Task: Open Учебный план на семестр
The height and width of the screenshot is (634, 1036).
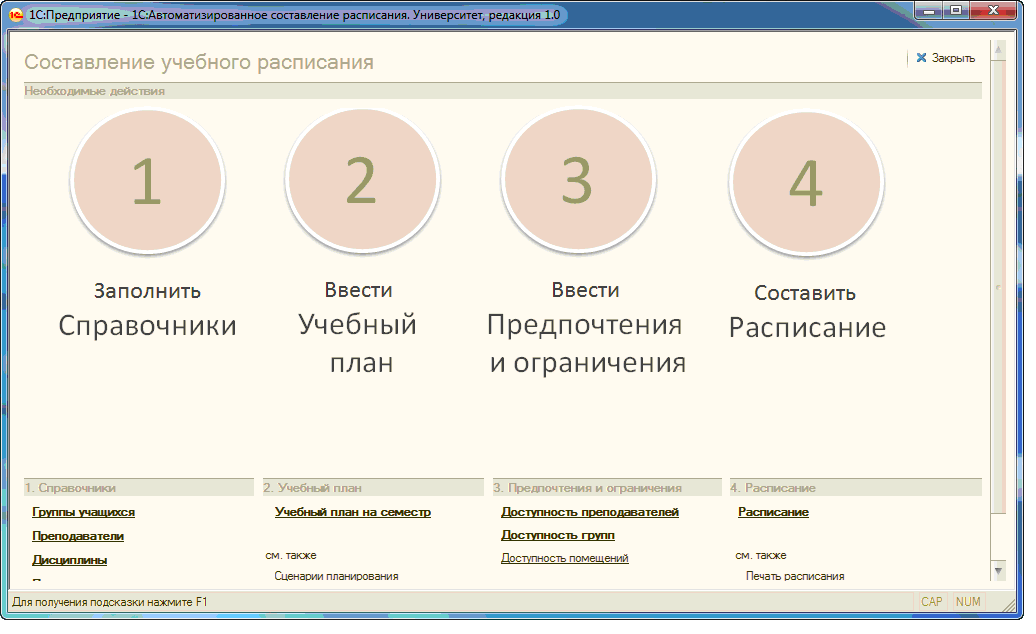Action: [353, 512]
